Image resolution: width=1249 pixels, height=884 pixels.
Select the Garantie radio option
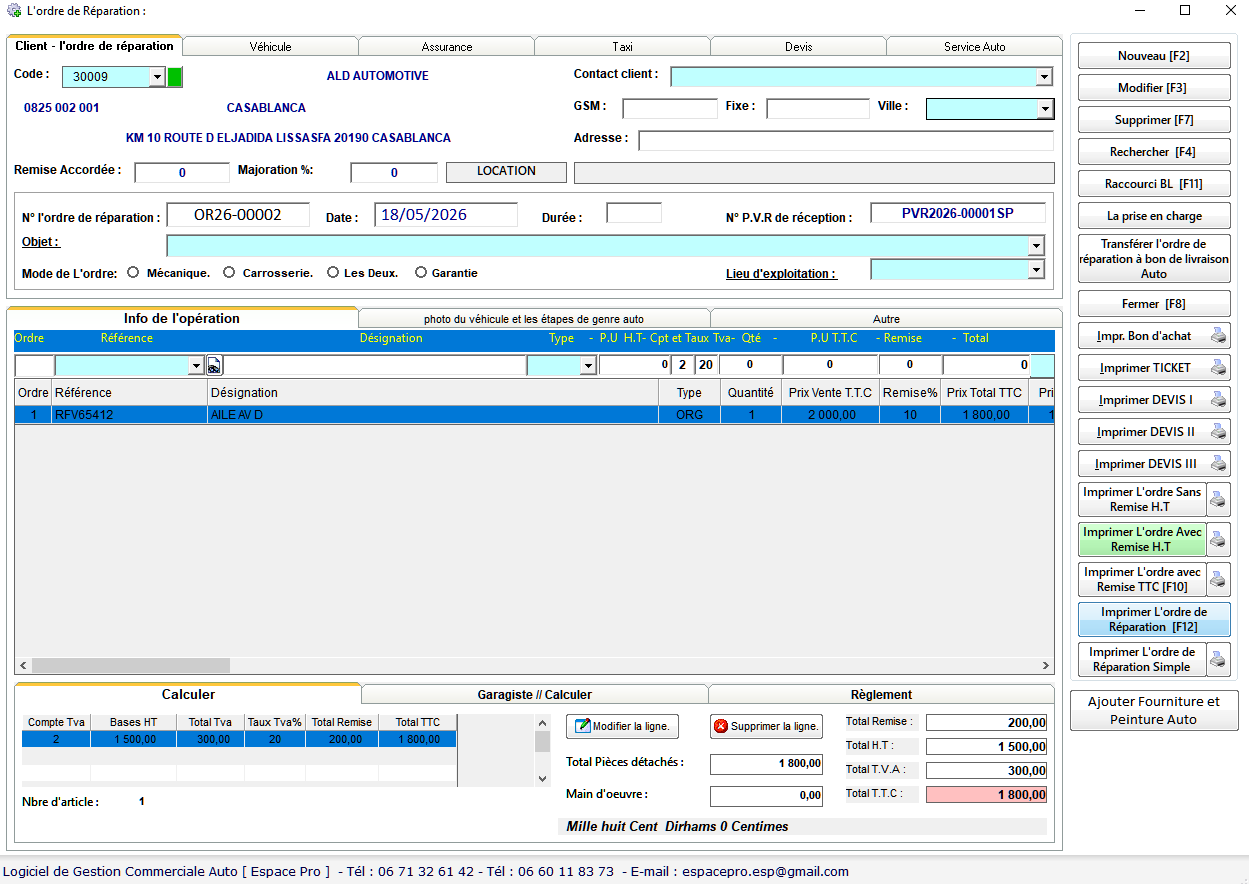click(421, 272)
